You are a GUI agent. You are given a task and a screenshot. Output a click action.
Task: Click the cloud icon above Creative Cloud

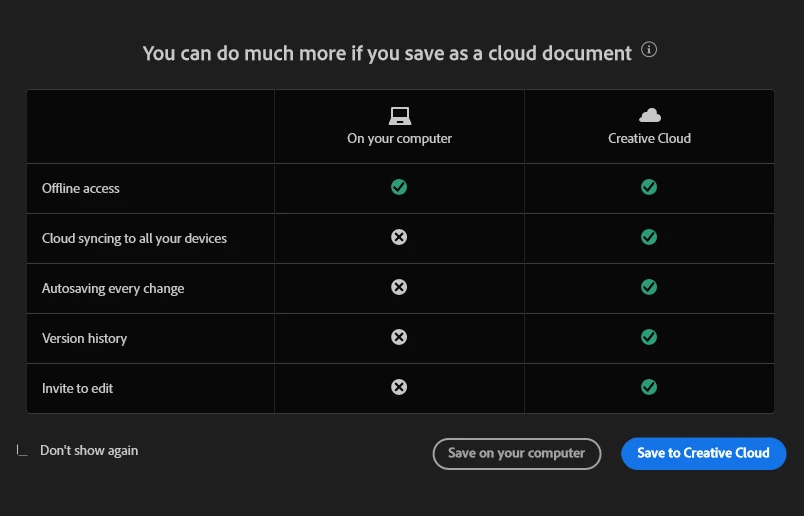point(650,115)
